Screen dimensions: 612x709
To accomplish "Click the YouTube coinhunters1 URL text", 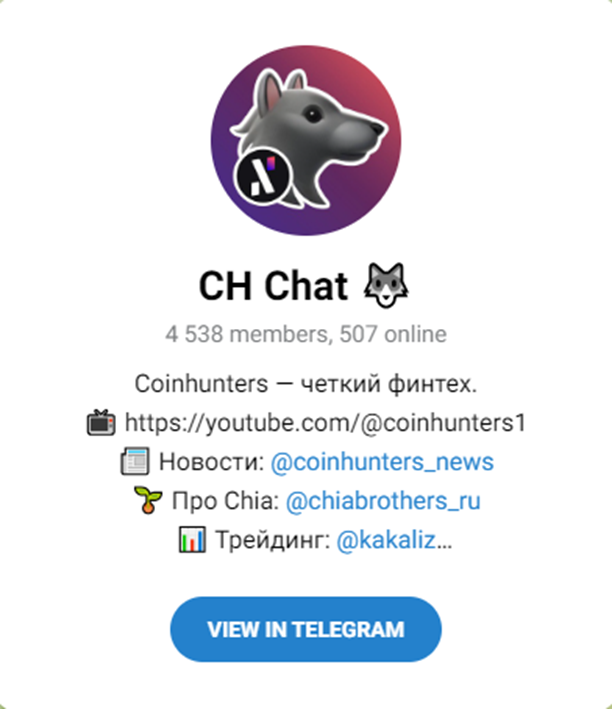I will point(326,423).
